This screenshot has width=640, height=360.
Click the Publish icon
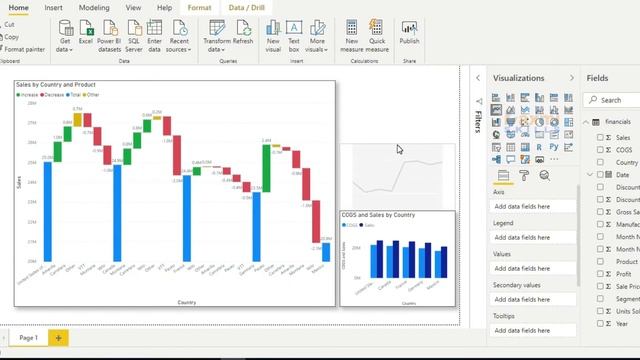click(x=409, y=28)
